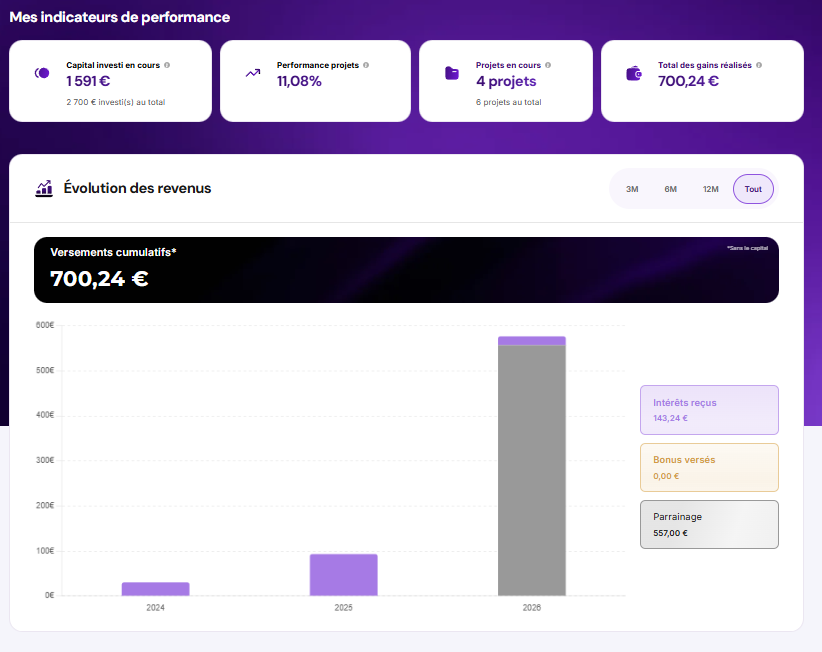Open info tooltip beside Total des gains réalisés
The height and width of the screenshot is (652, 822).
759,65
